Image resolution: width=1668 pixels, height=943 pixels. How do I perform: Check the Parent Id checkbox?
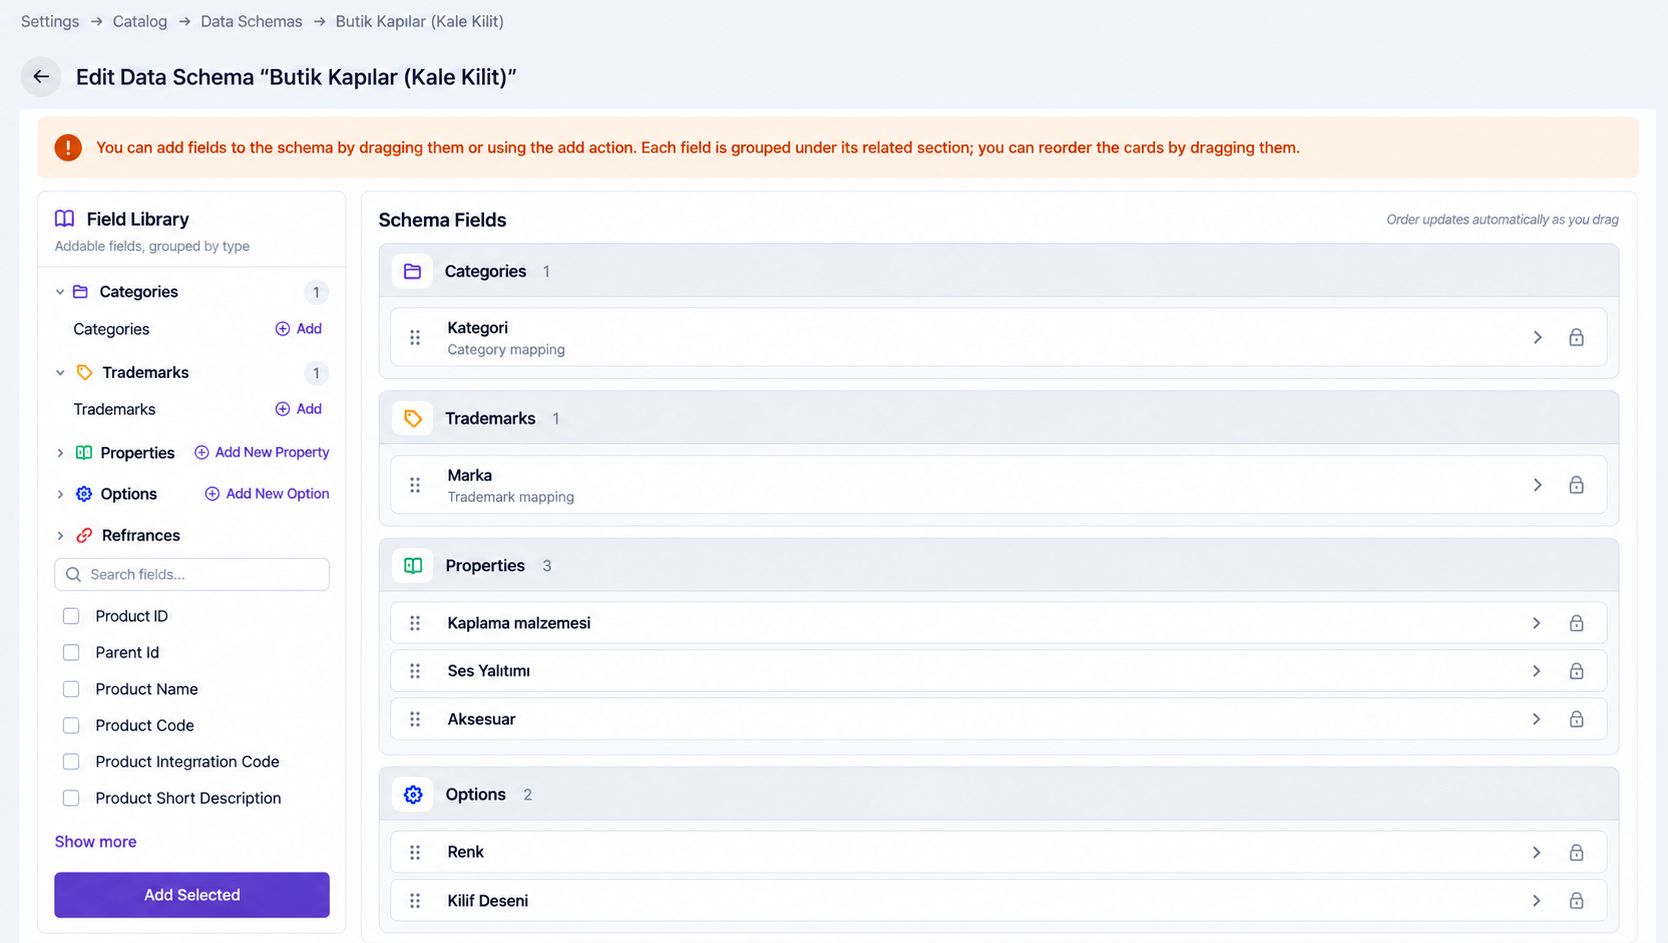click(71, 652)
